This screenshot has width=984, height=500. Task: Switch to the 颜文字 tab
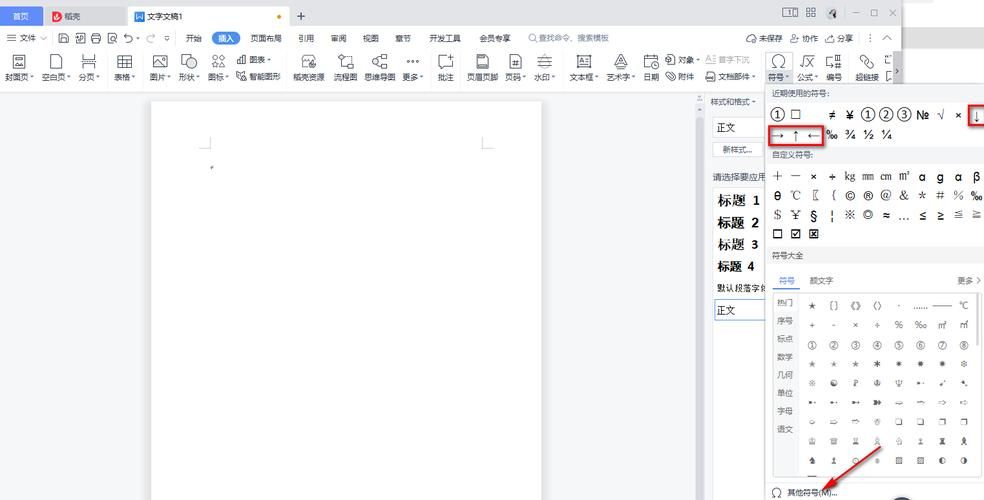click(x=821, y=281)
